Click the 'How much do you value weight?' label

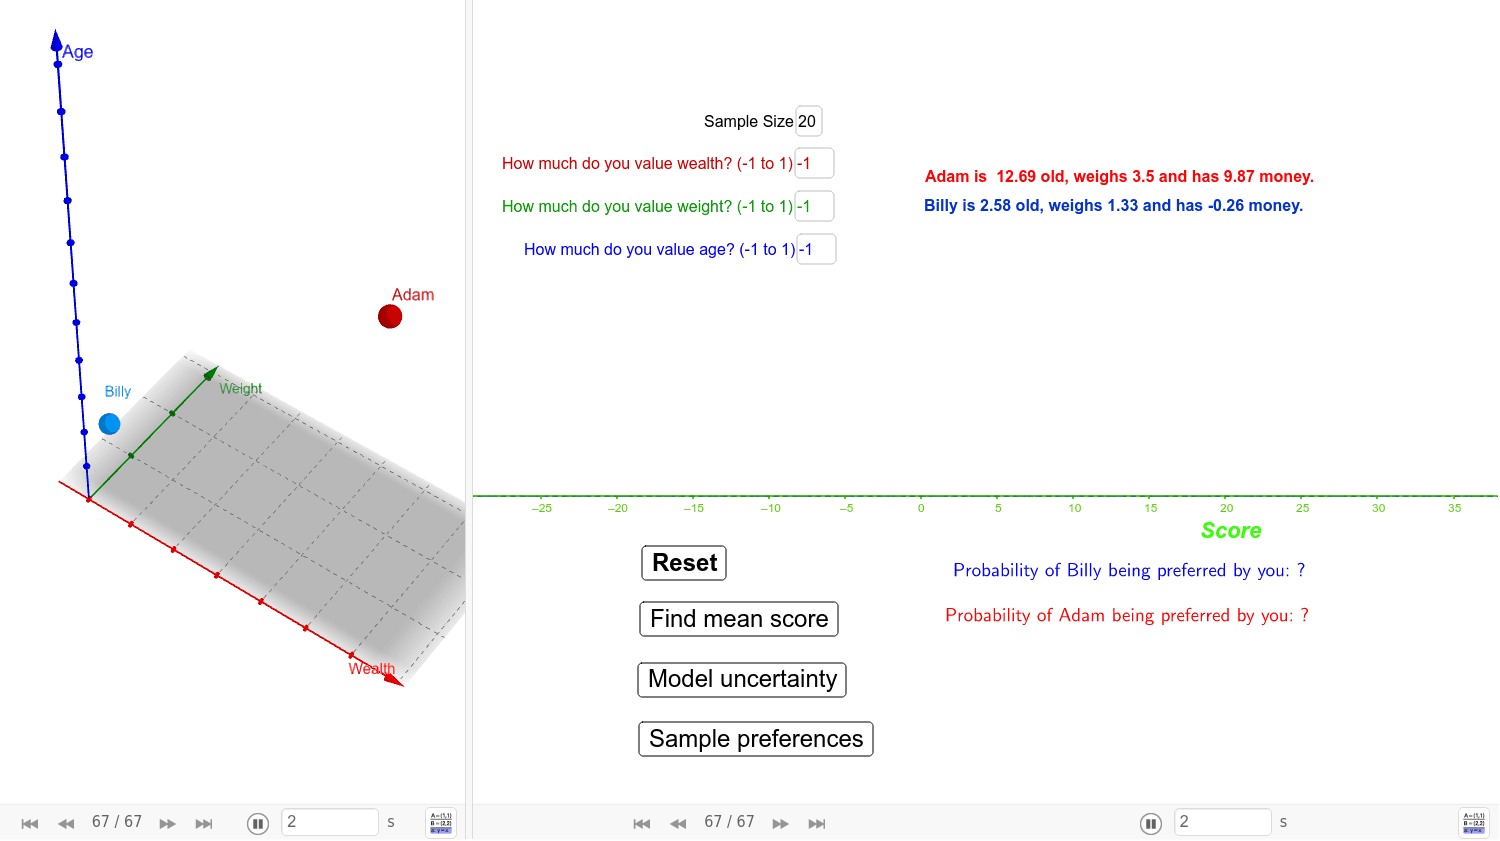tap(647, 206)
